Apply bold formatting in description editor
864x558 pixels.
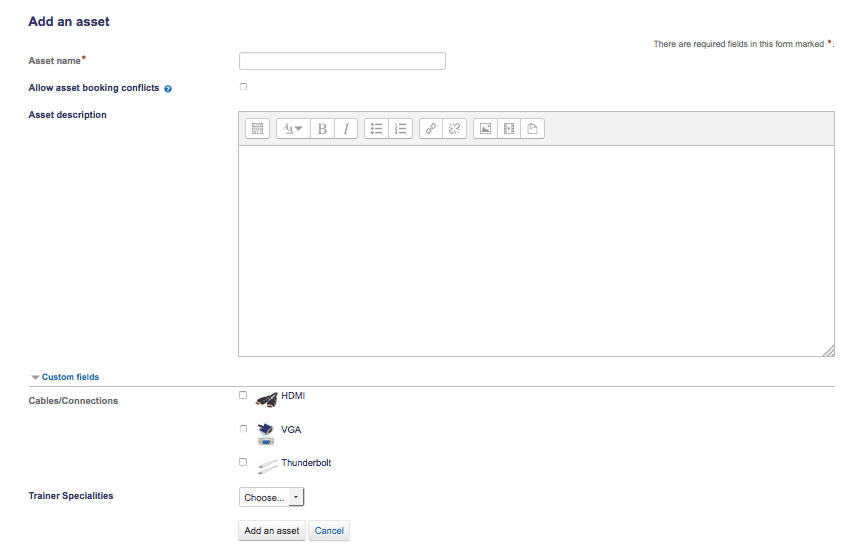point(322,128)
